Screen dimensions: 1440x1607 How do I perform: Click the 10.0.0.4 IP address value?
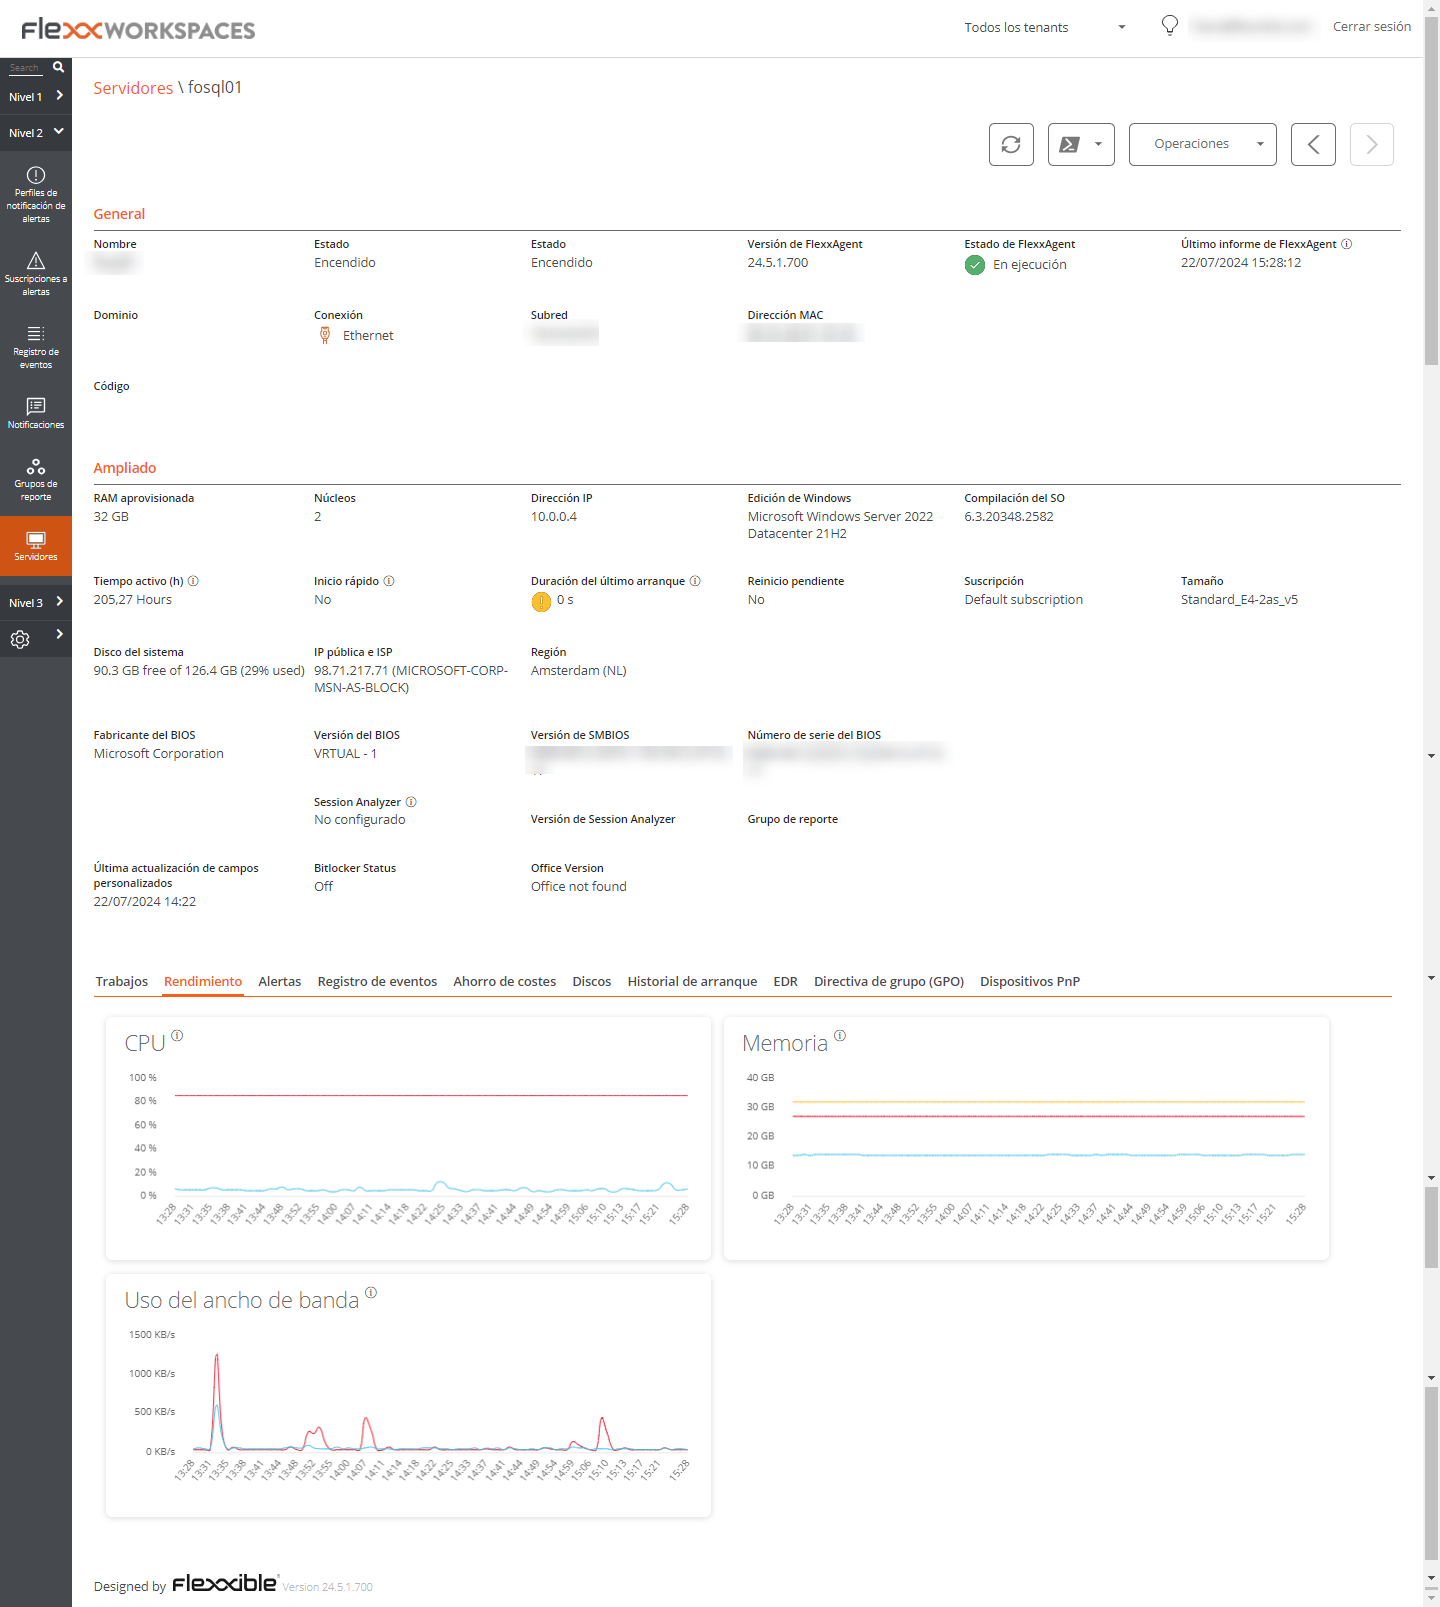[554, 517]
